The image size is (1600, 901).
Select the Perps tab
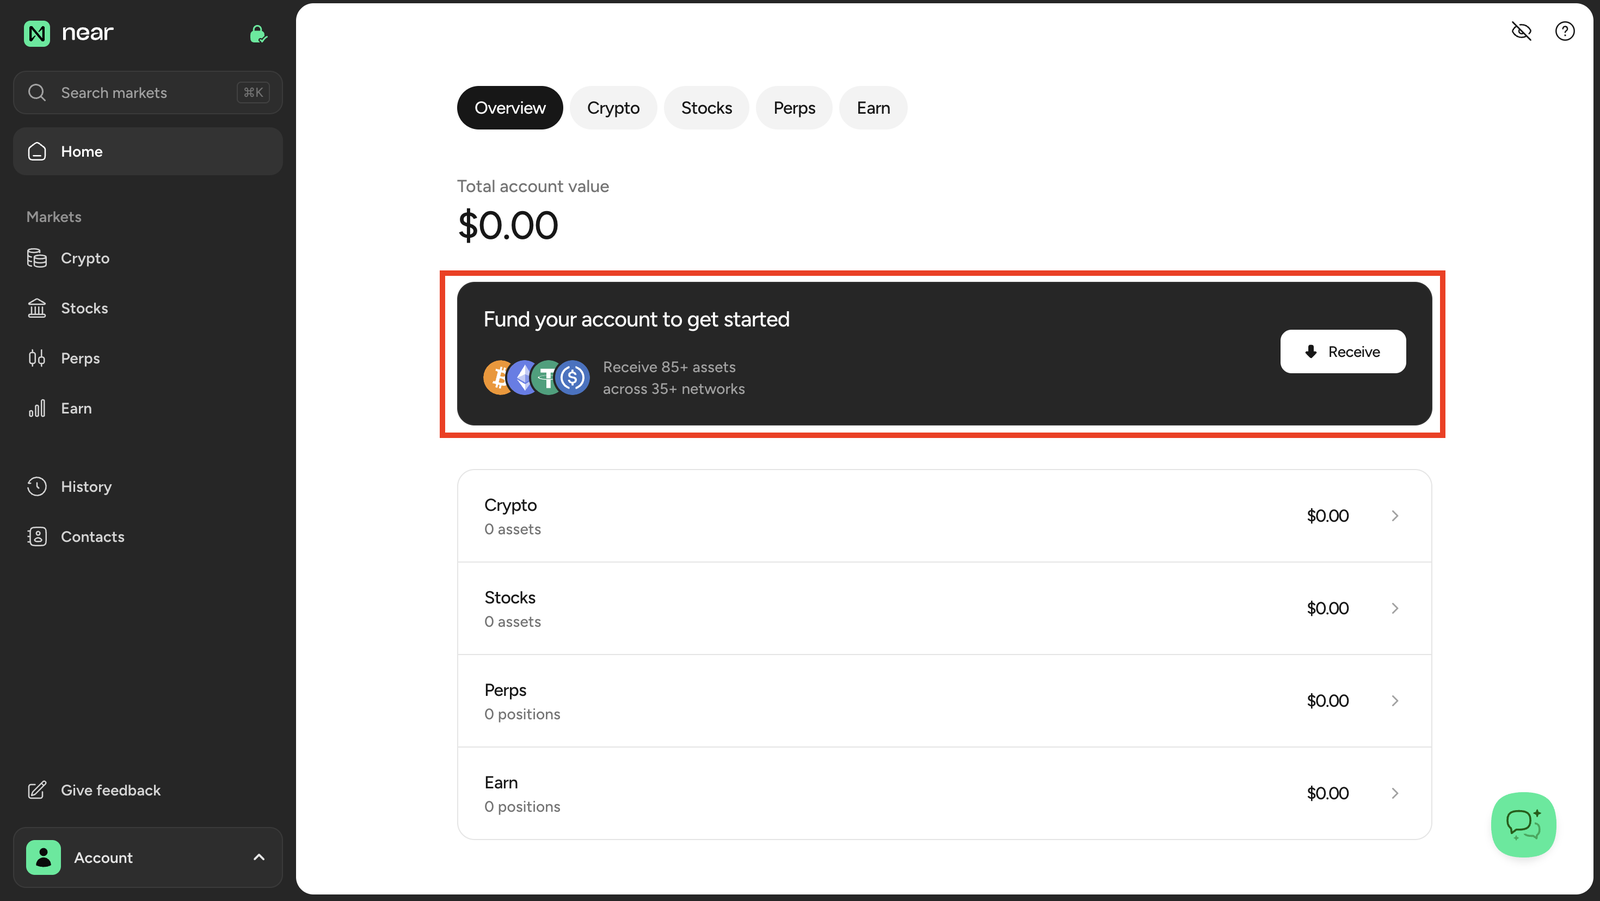coord(794,108)
